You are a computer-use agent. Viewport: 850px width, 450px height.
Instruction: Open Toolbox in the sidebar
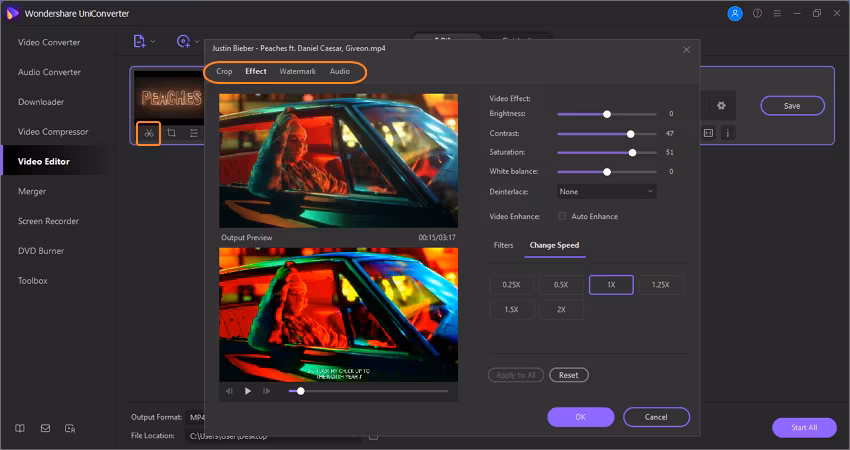[33, 281]
